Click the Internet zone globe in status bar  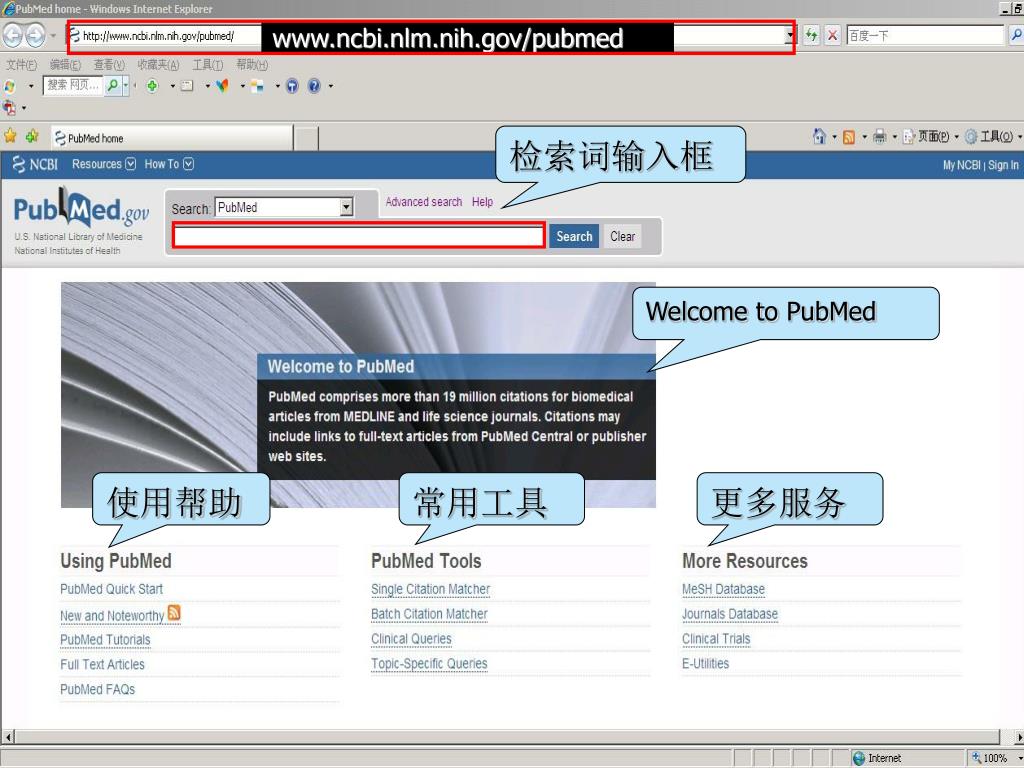pos(859,758)
